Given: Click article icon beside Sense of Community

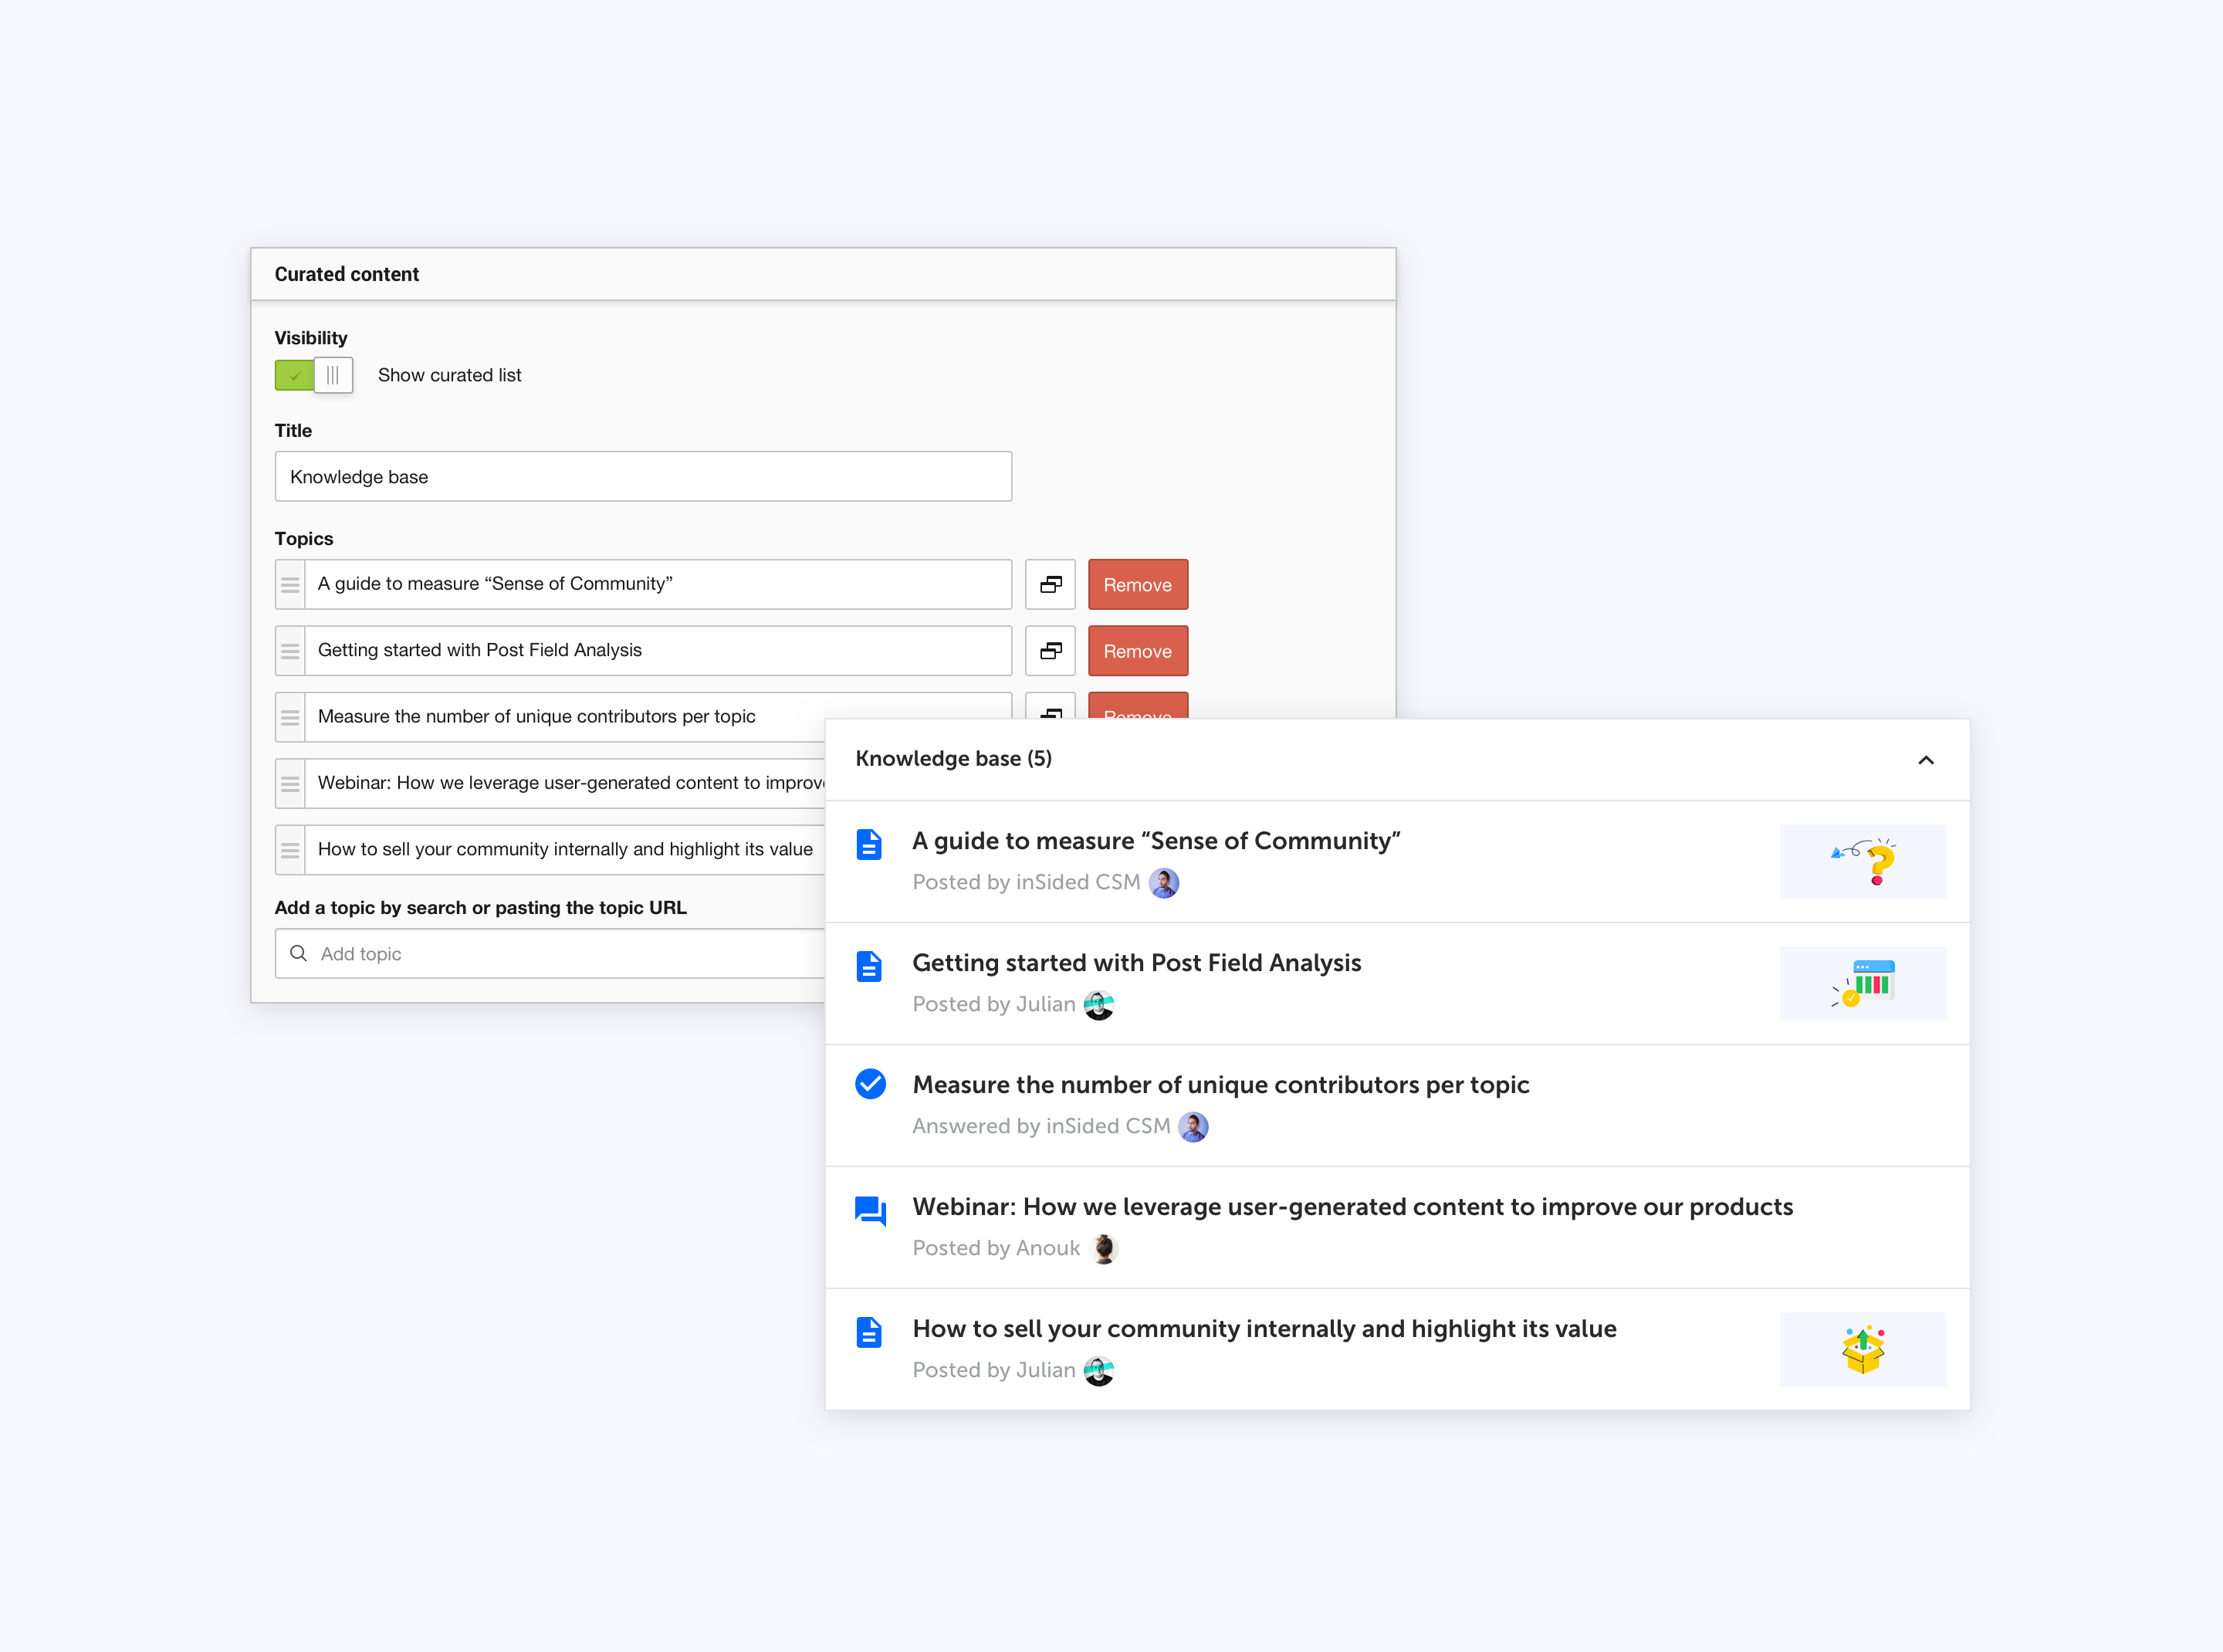Looking at the screenshot, I should point(870,845).
